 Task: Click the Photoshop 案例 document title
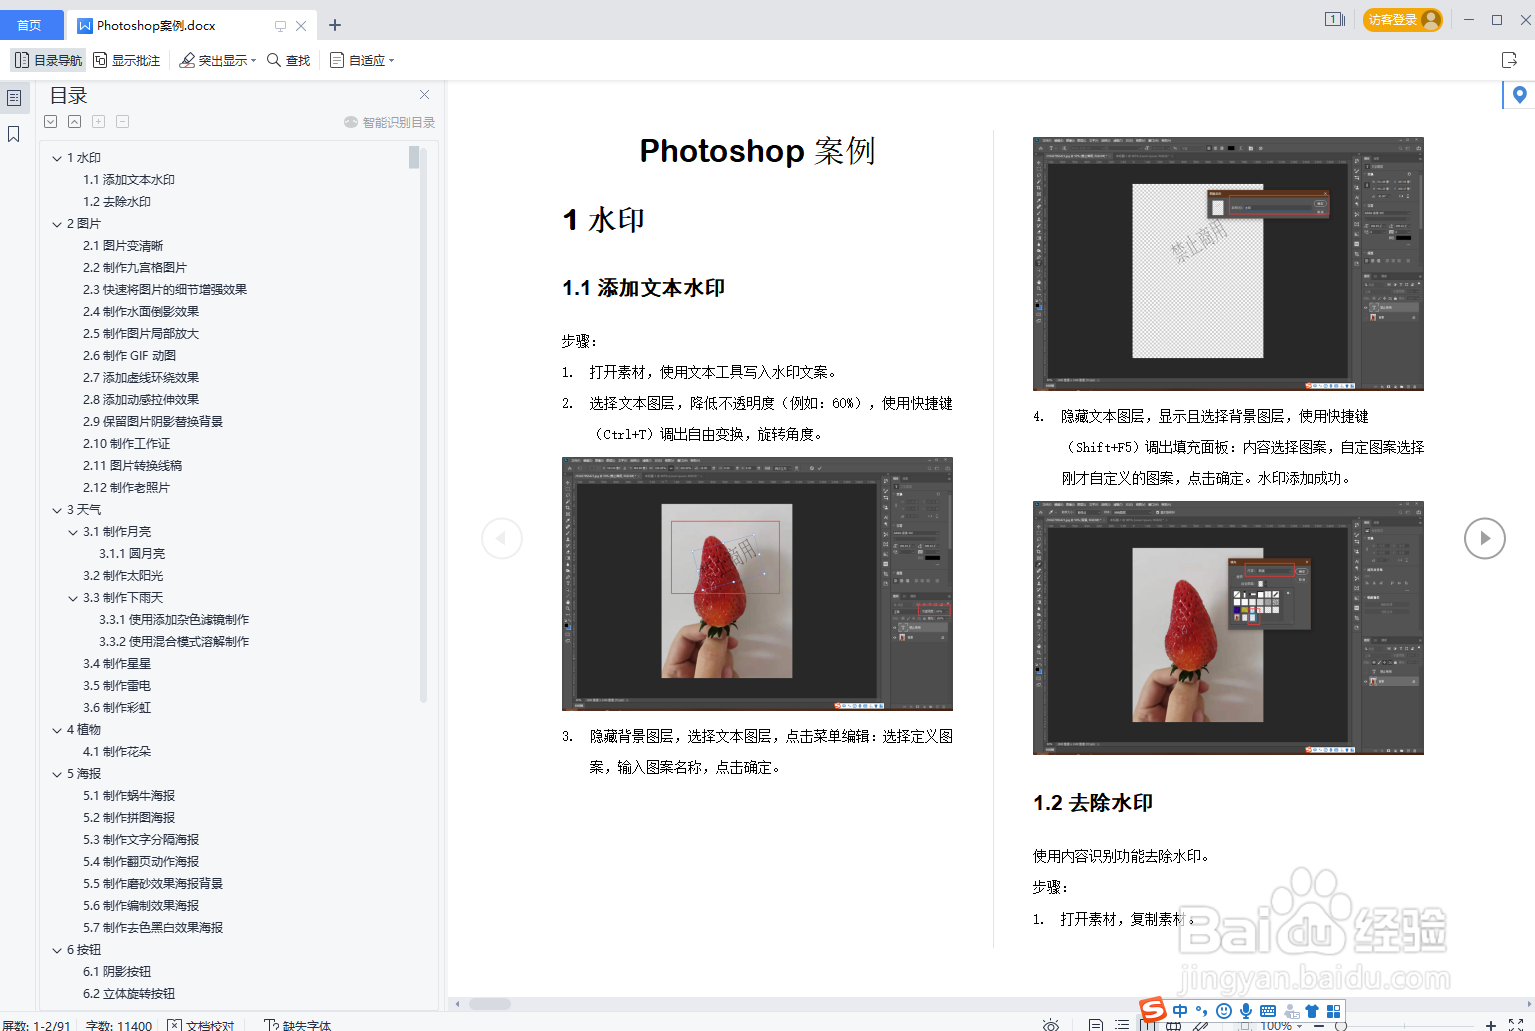point(757,151)
